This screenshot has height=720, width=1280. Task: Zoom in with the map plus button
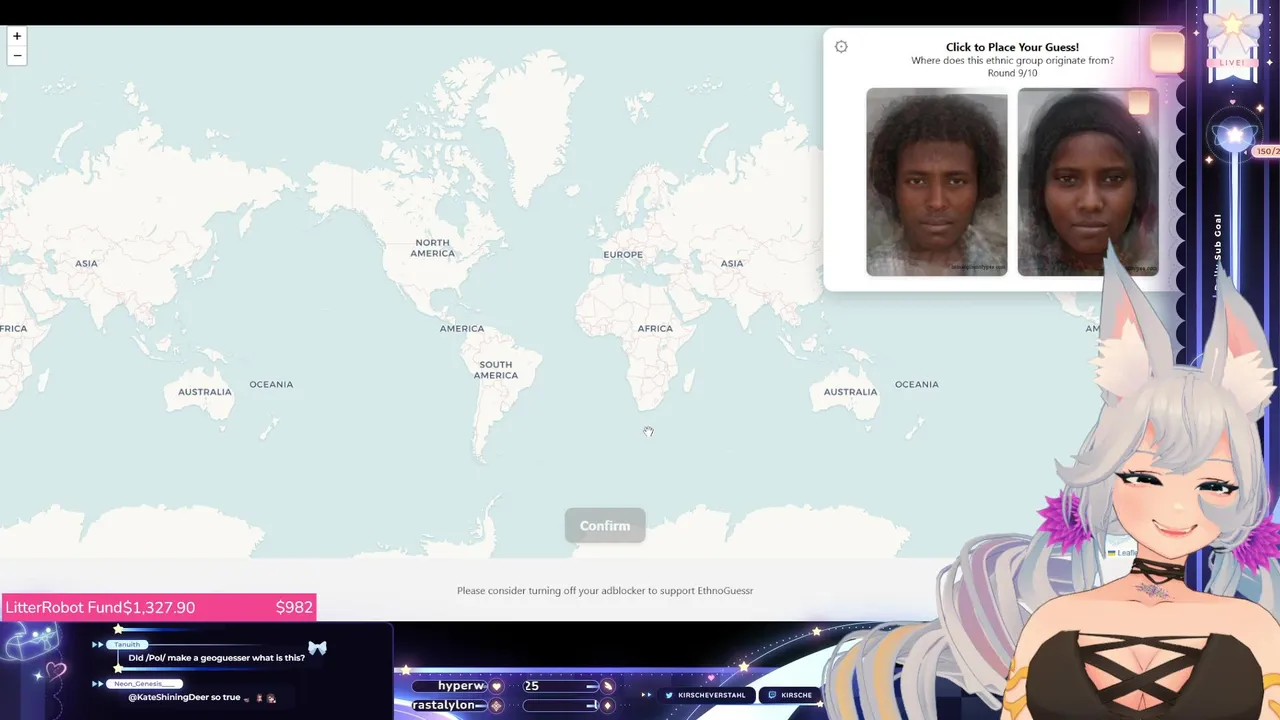[x=17, y=36]
